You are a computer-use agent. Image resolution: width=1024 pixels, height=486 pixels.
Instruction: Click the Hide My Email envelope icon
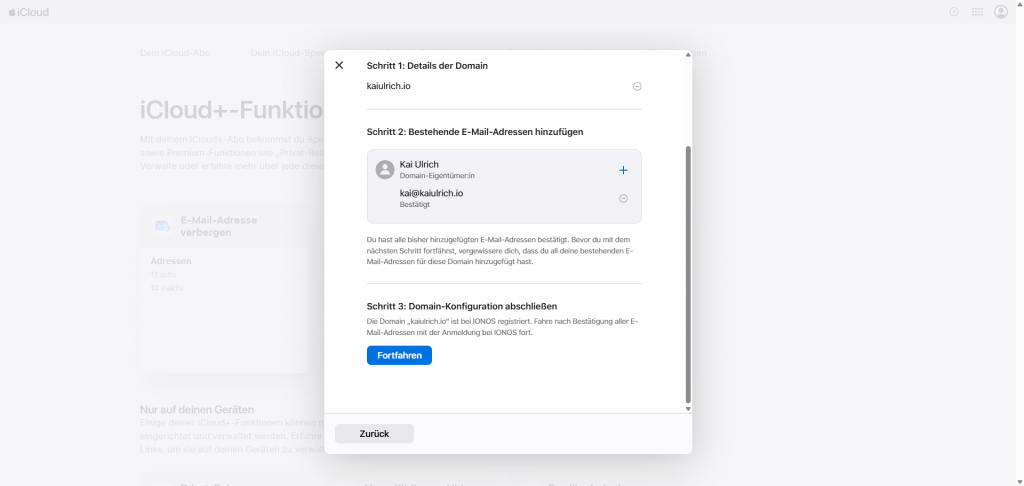(162, 226)
